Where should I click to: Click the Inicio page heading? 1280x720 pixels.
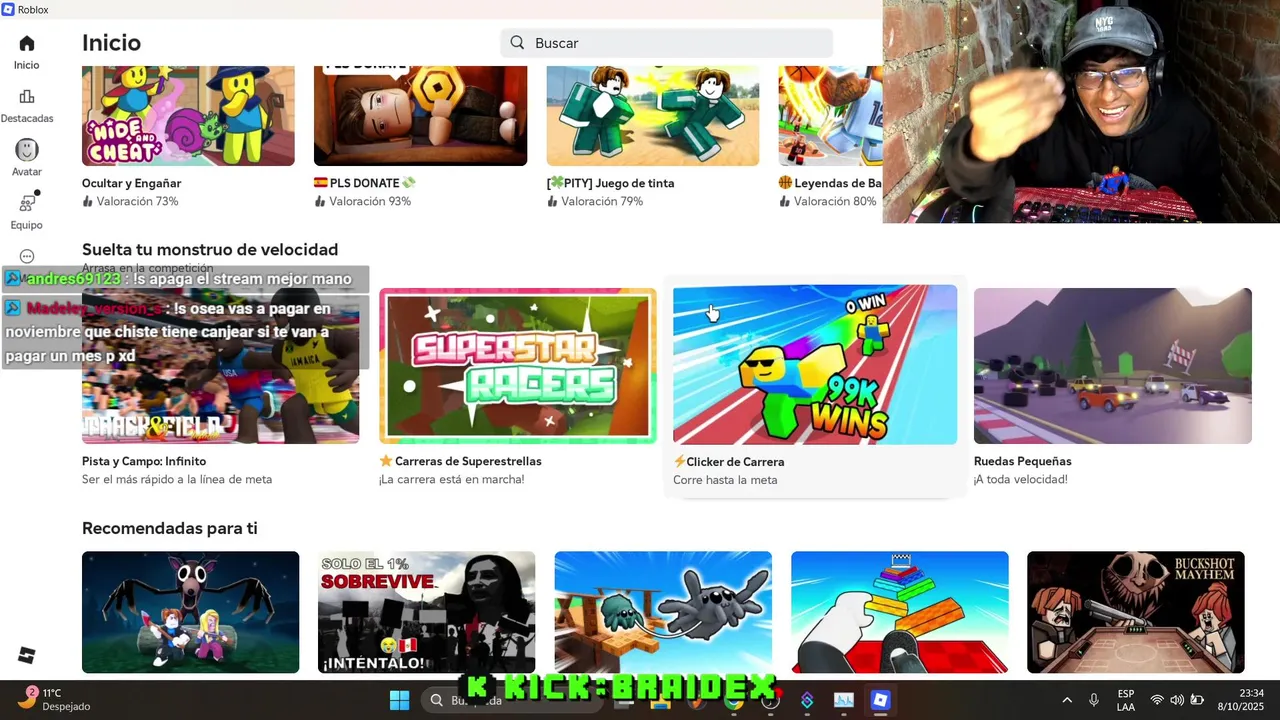click(x=111, y=43)
